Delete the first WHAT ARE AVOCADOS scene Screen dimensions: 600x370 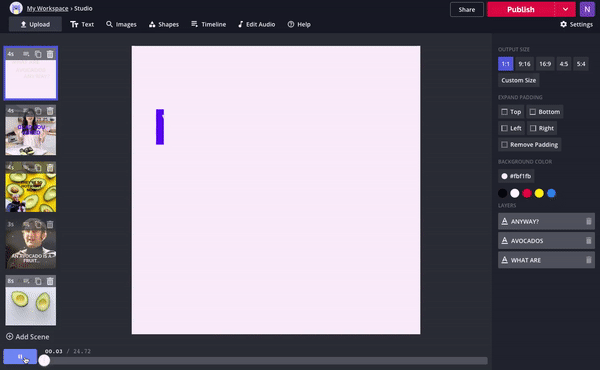(x=50, y=54)
